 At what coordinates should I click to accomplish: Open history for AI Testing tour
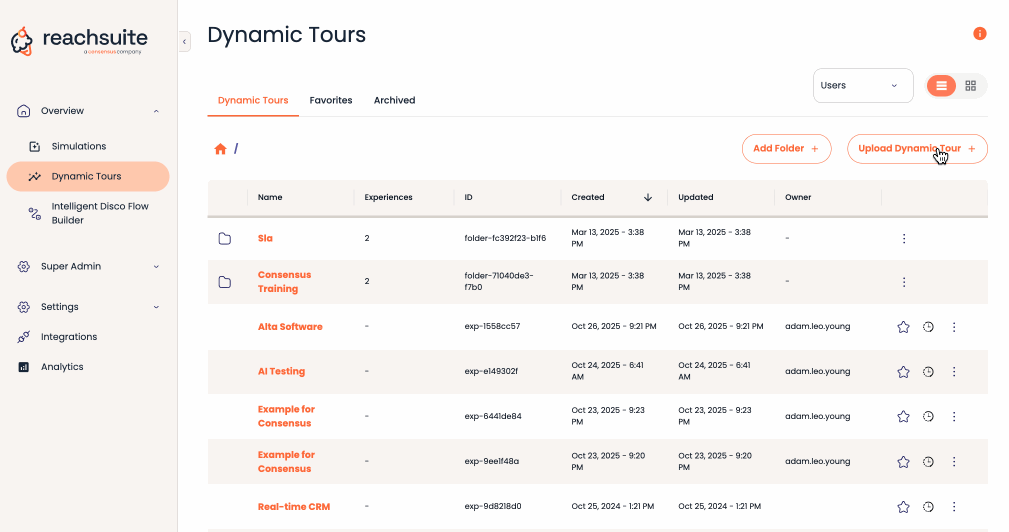(928, 371)
